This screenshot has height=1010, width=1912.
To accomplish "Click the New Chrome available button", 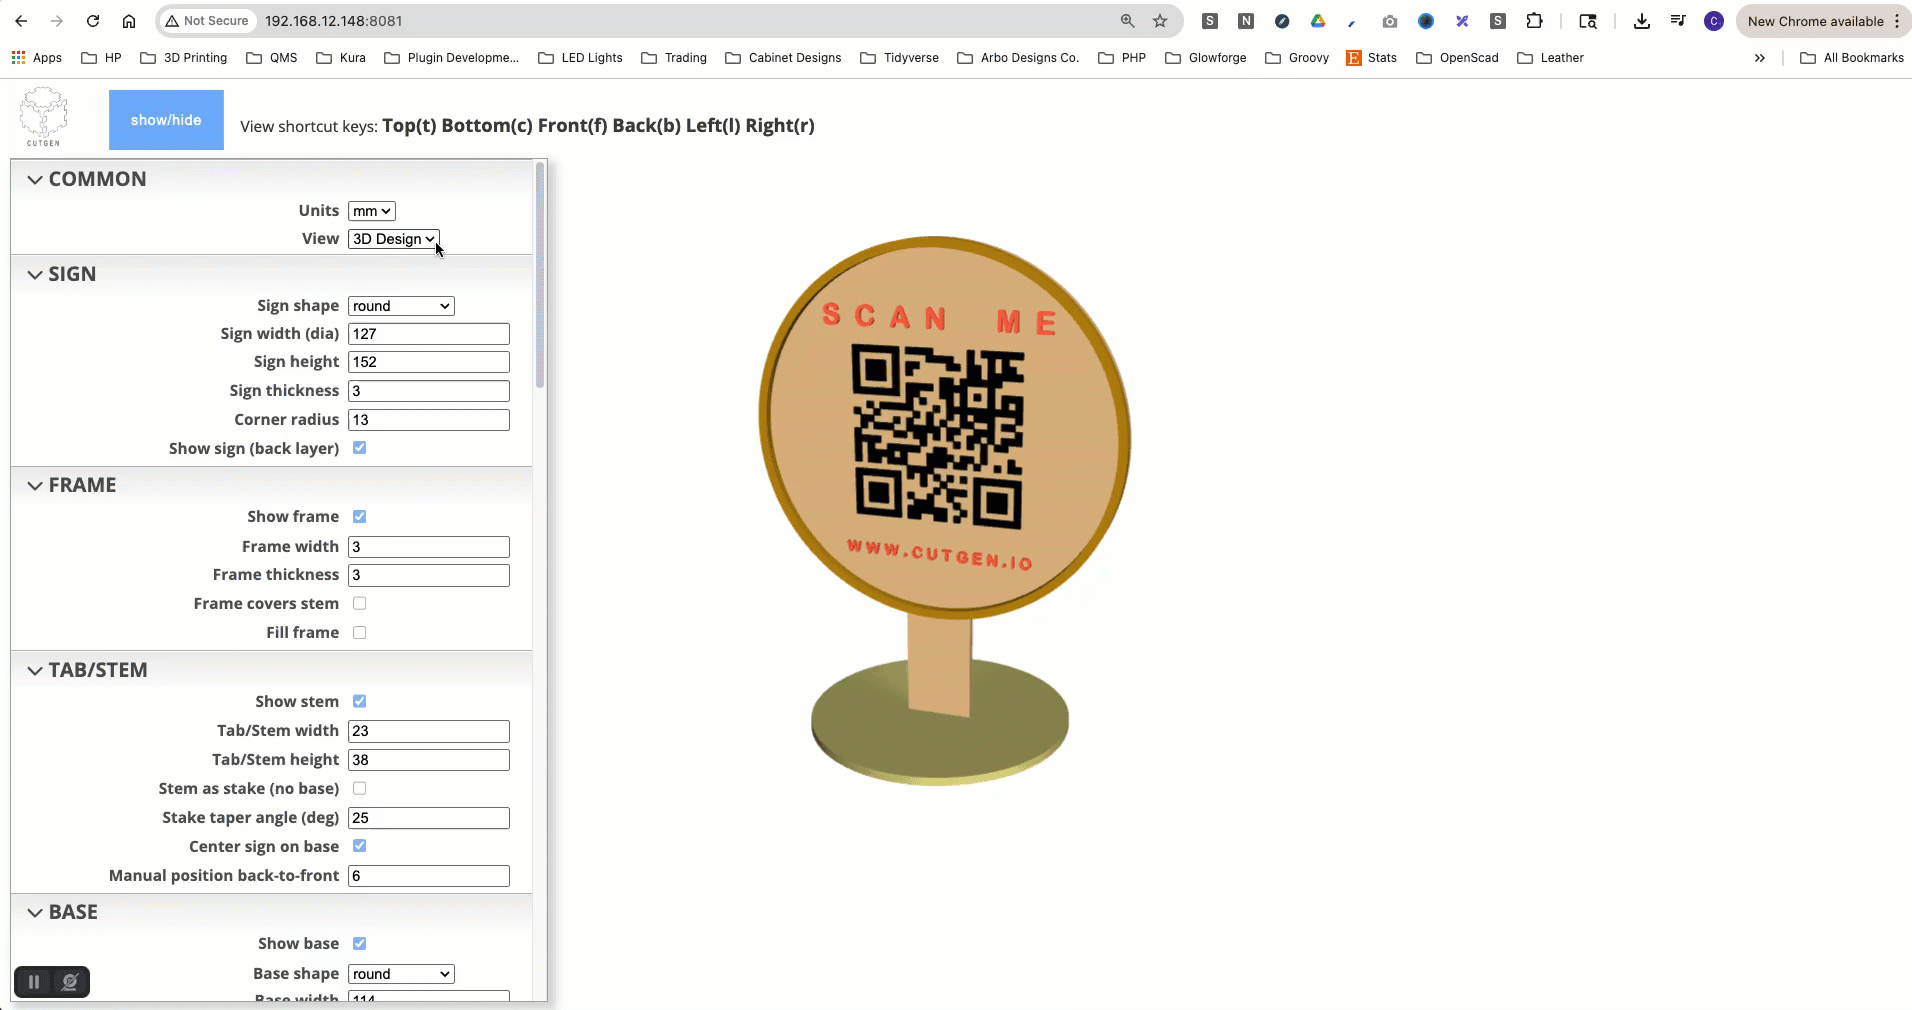I will click(x=1815, y=21).
